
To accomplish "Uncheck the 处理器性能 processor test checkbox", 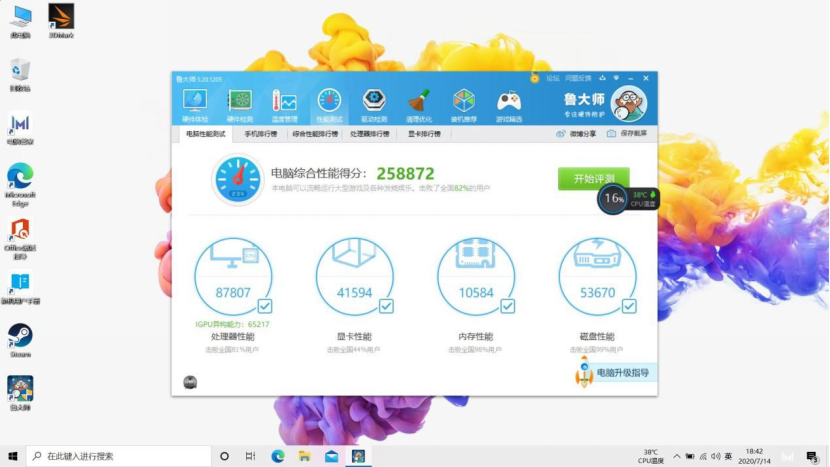I will pyautogui.click(x=265, y=306).
